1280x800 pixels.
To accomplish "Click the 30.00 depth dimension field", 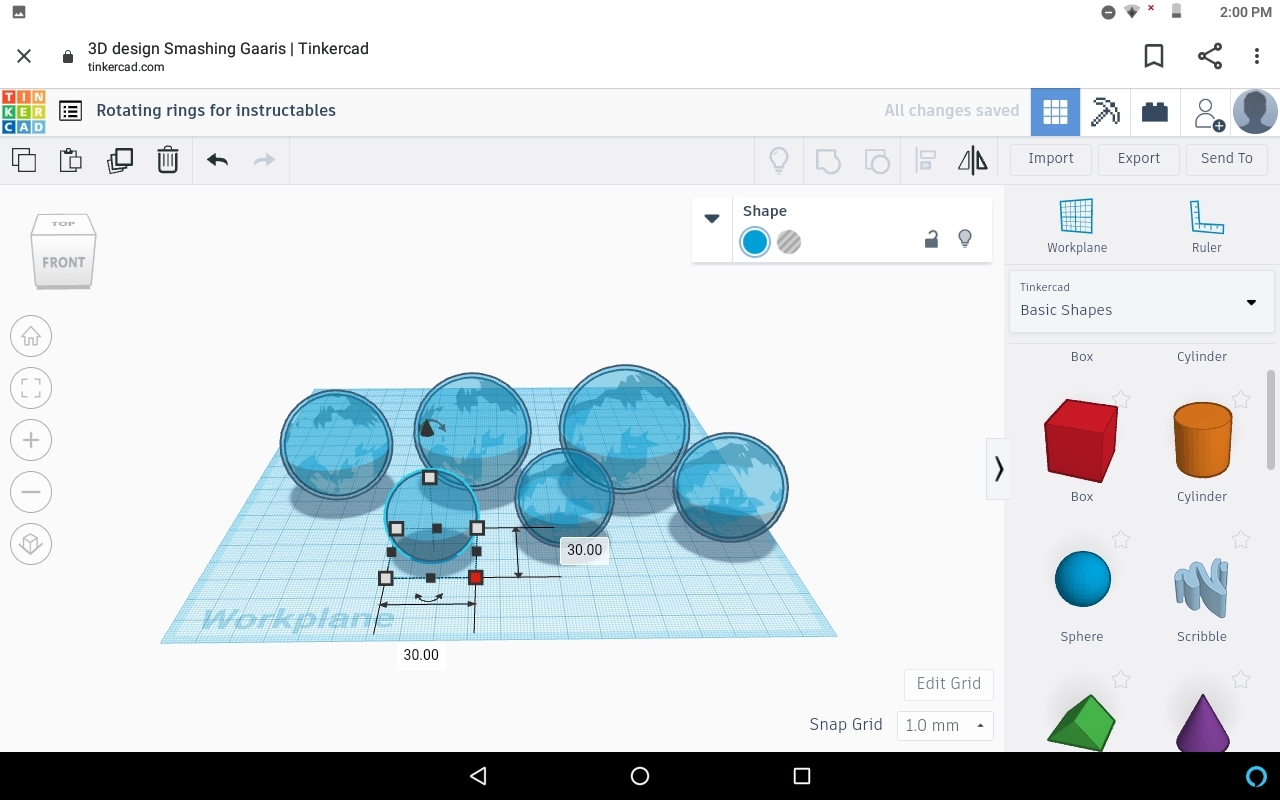I will [585, 550].
